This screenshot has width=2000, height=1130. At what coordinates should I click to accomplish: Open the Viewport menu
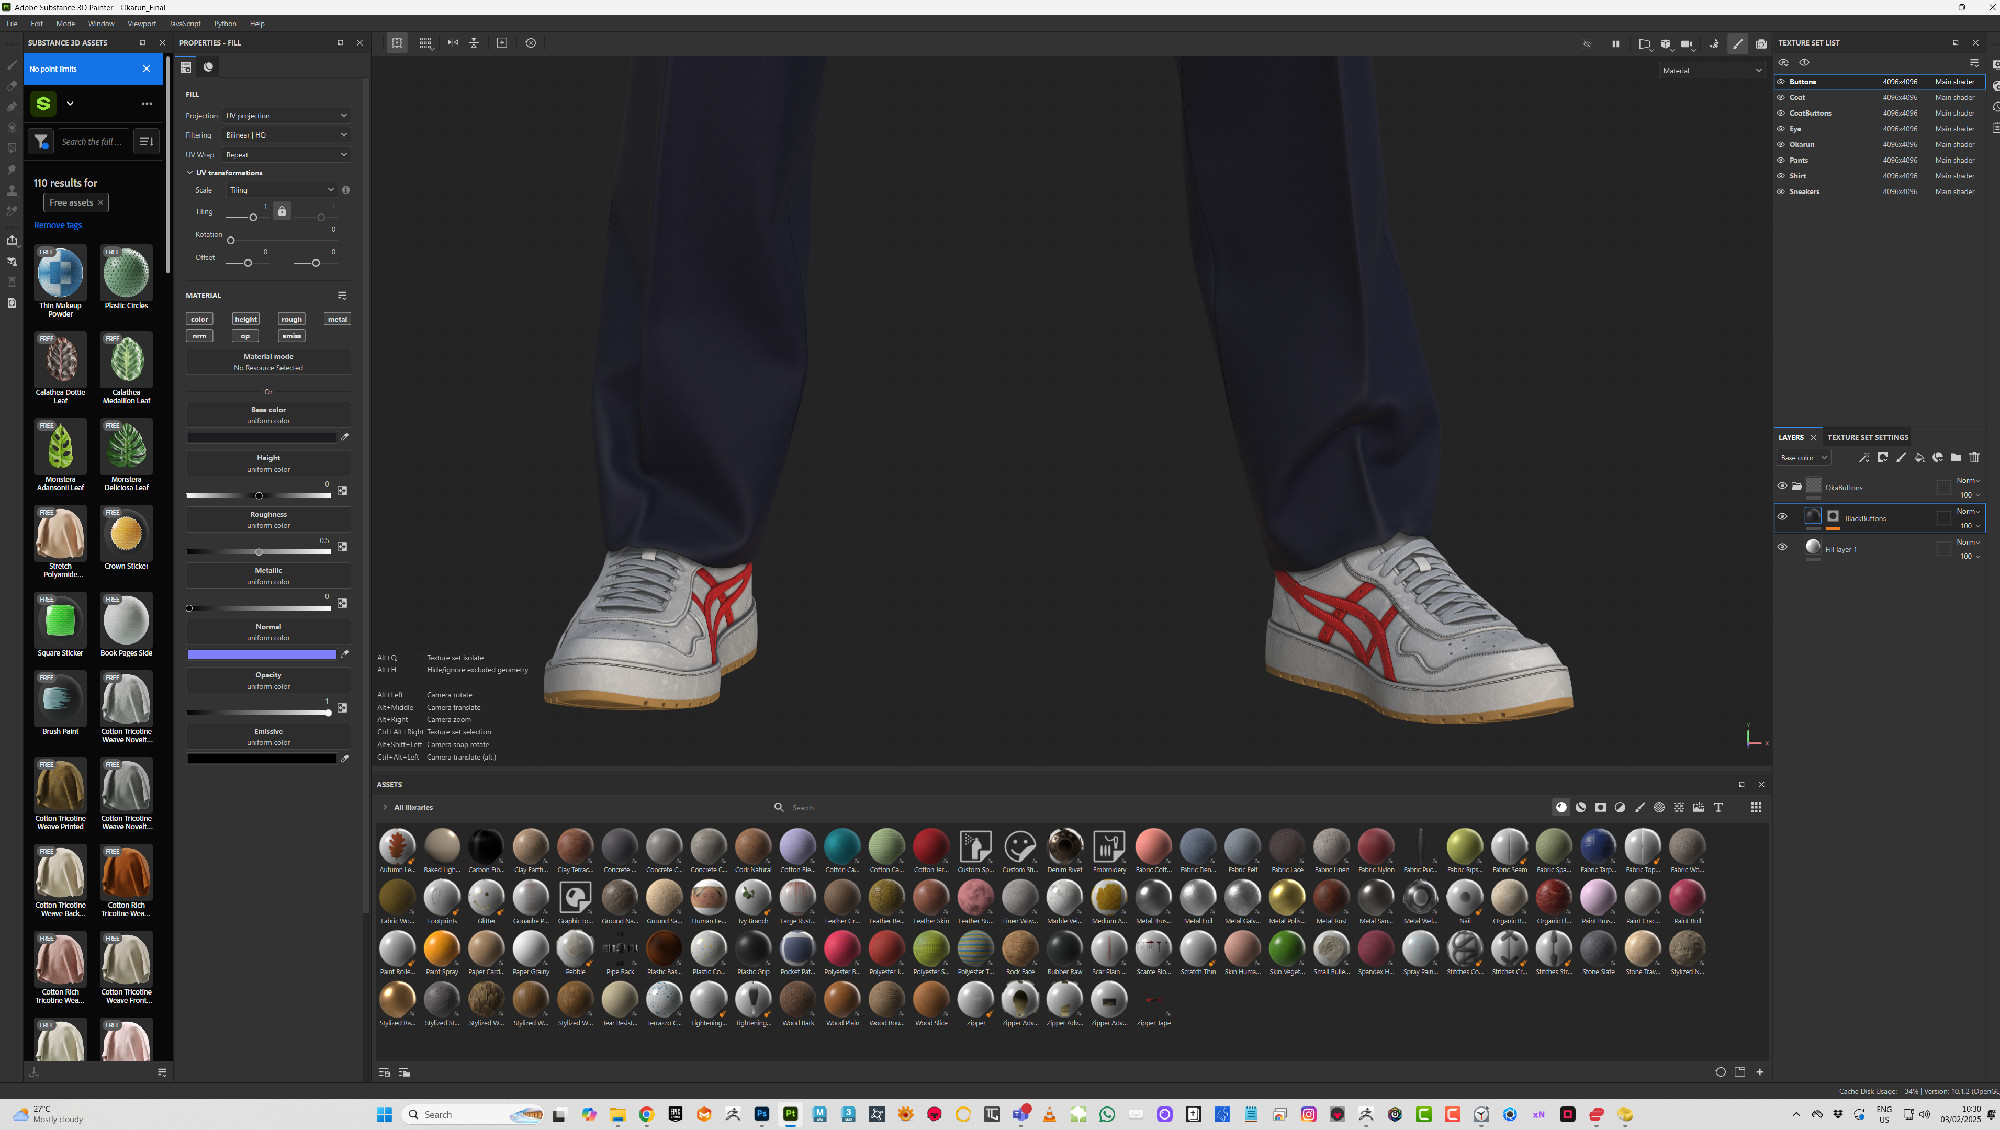[142, 23]
